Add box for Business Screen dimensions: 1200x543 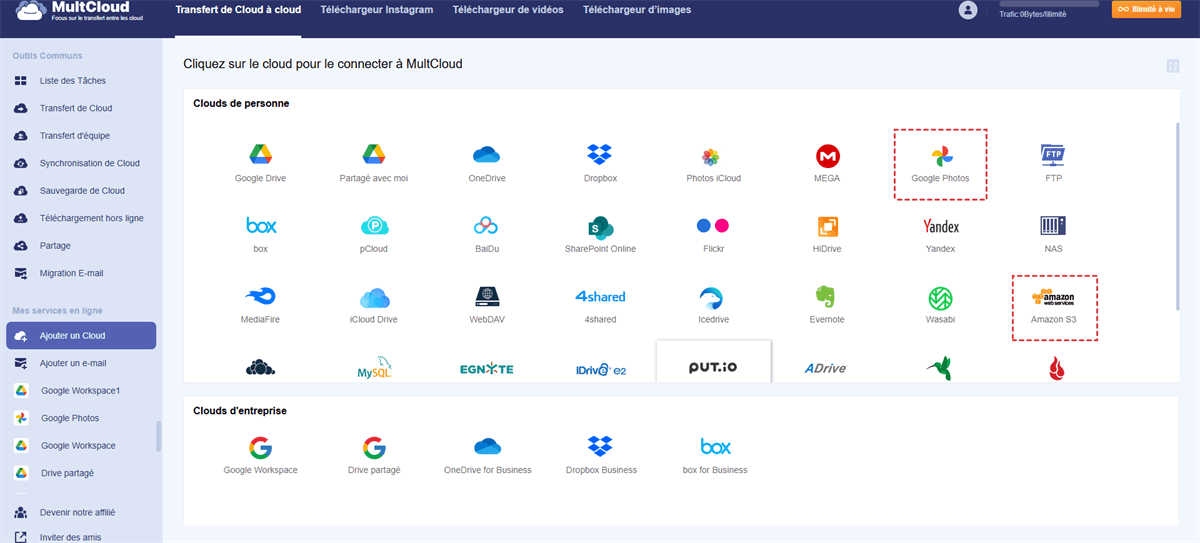click(x=714, y=454)
